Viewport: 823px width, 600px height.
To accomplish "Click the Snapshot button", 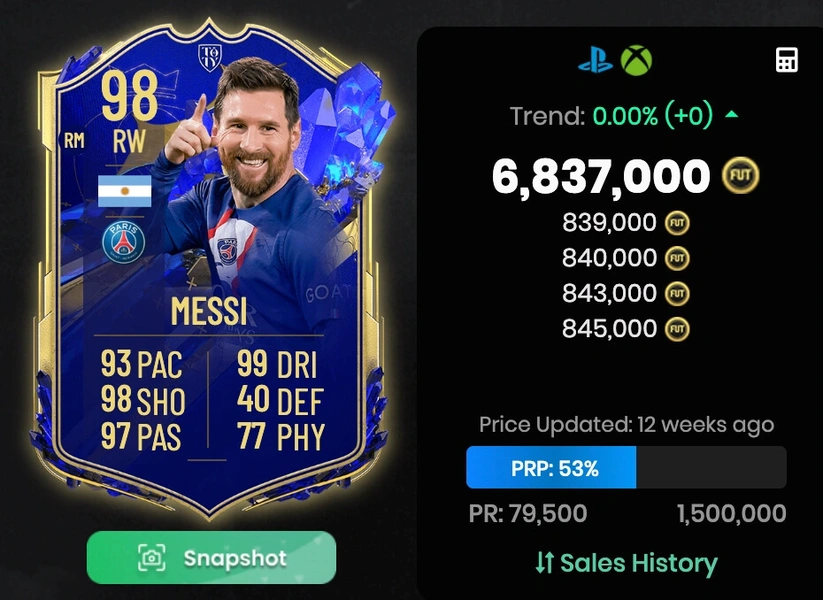I will click(x=211, y=557).
